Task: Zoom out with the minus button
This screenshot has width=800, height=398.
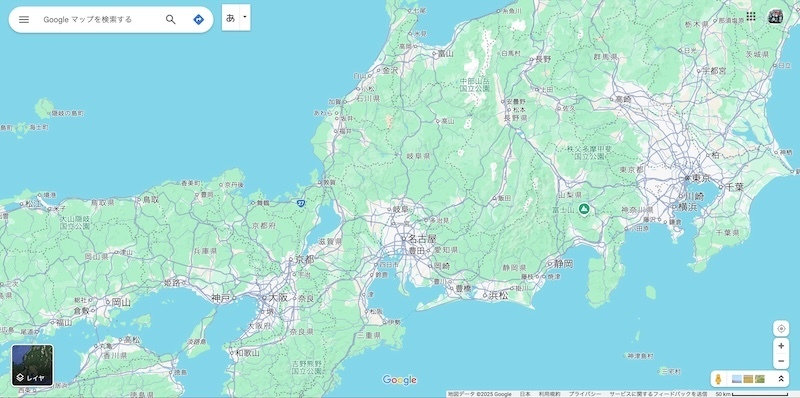Action: (781, 361)
